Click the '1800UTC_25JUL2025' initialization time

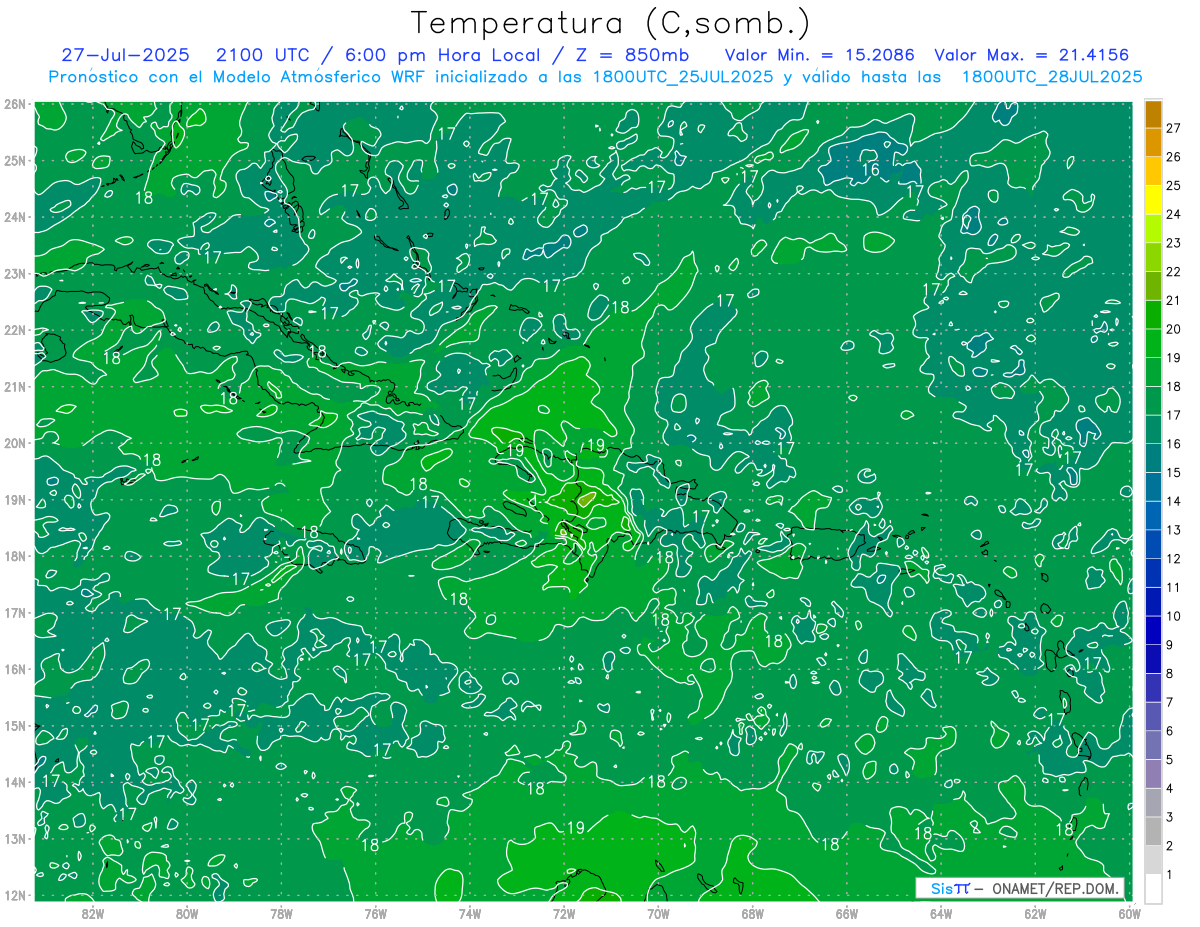click(683, 77)
